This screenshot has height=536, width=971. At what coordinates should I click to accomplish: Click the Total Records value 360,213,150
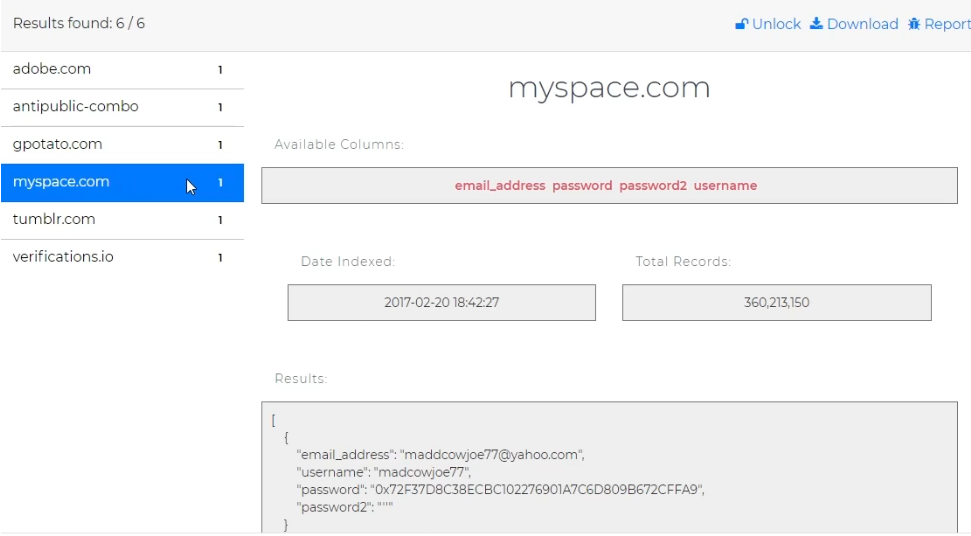point(777,303)
